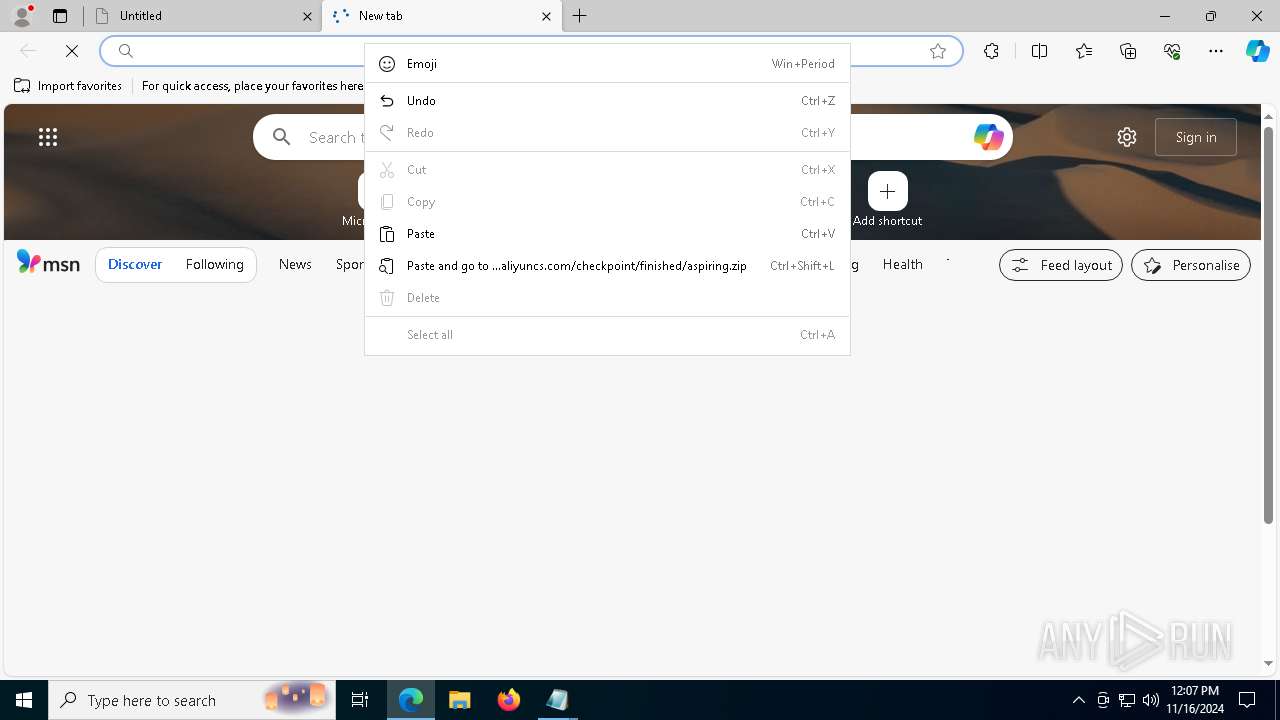Close the Untitled tab
The width and height of the screenshot is (1280, 720).
(307, 16)
